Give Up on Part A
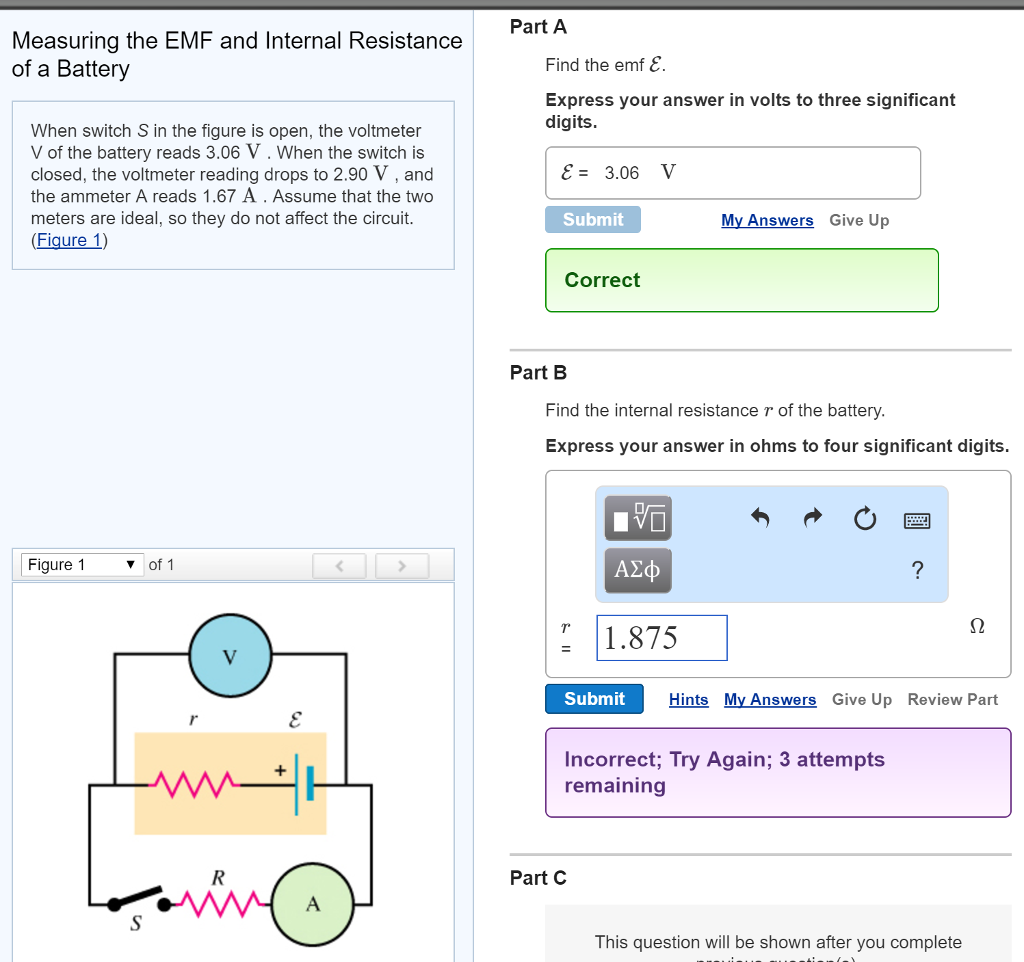 pyautogui.click(x=858, y=219)
